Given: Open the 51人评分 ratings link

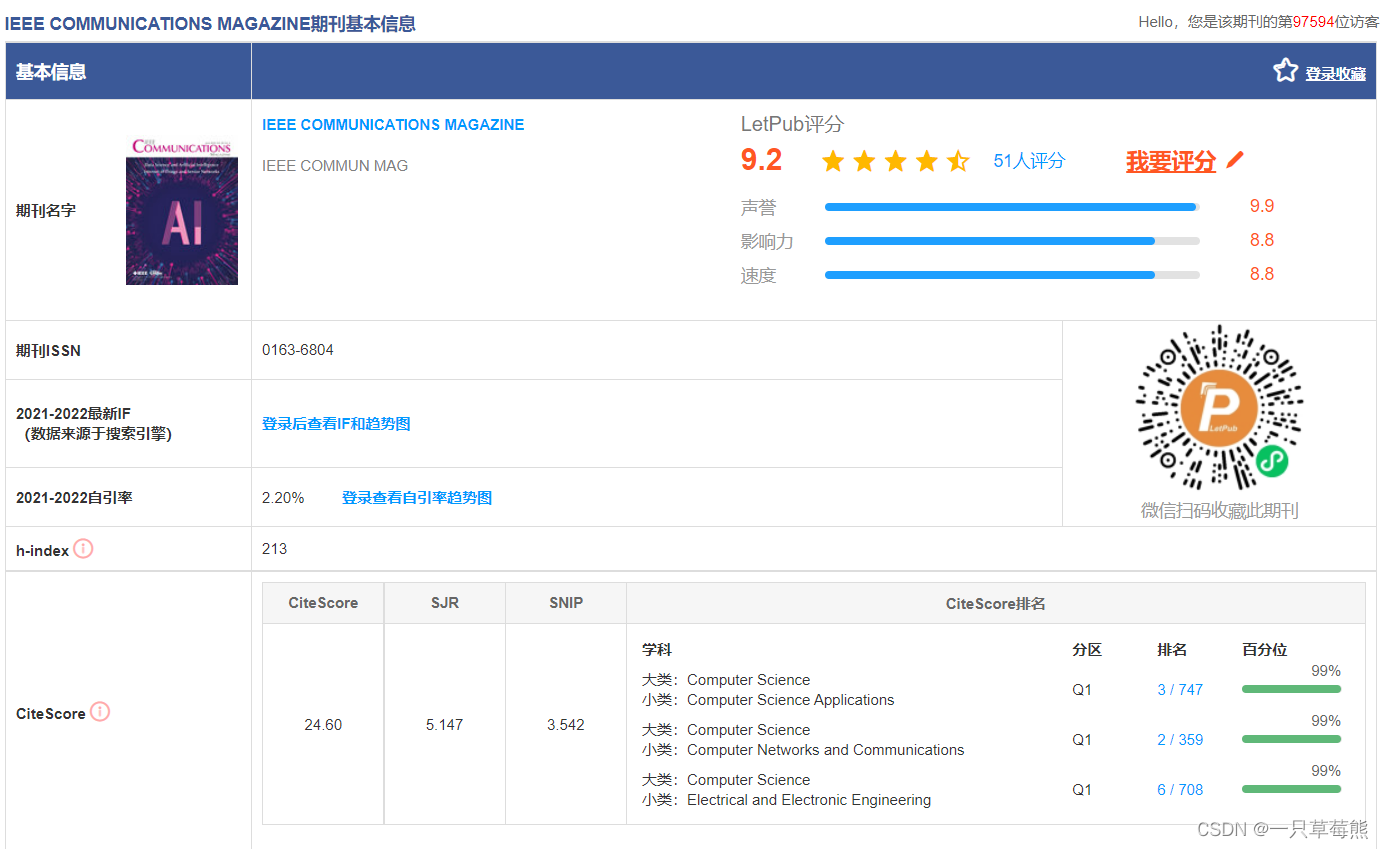Looking at the screenshot, I should click(1029, 161).
